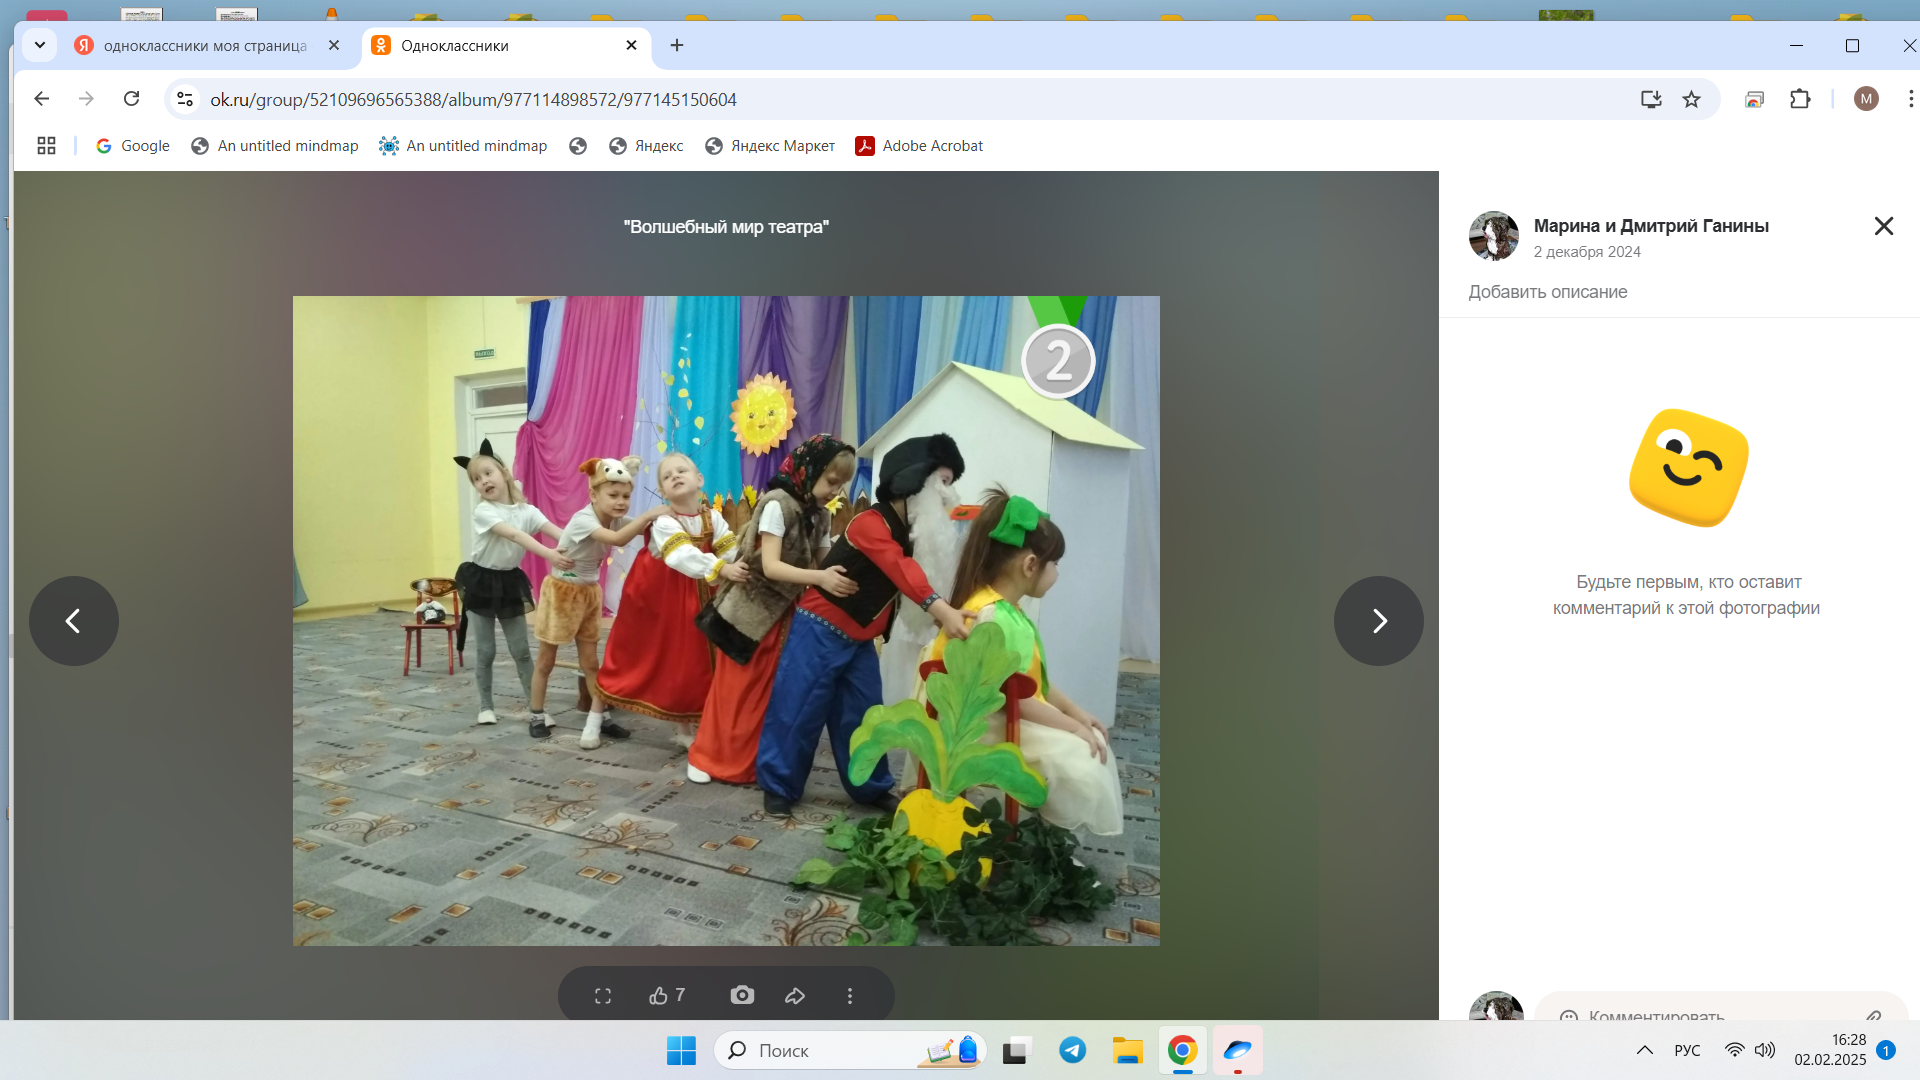Open the Adobe Acrobat bookmark

pyautogui.click(x=919, y=146)
